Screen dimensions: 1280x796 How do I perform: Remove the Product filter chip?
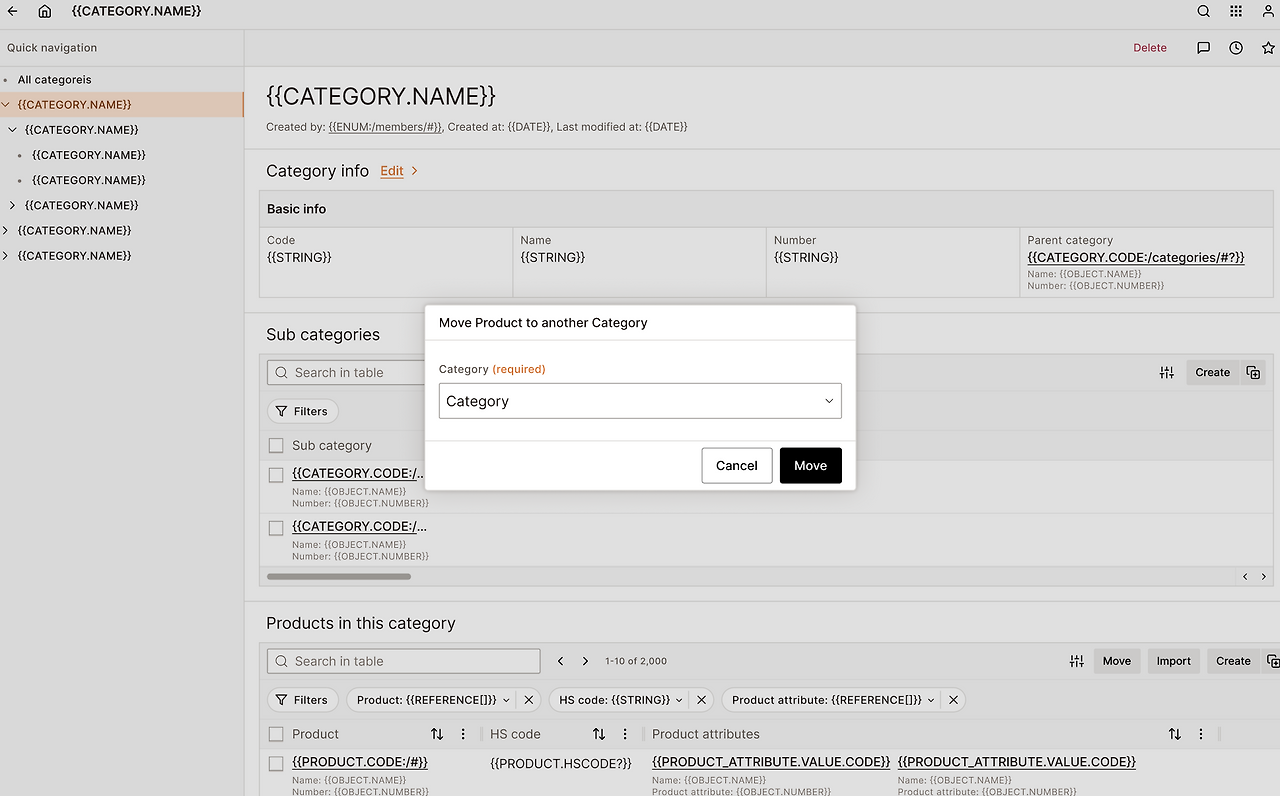click(x=529, y=700)
